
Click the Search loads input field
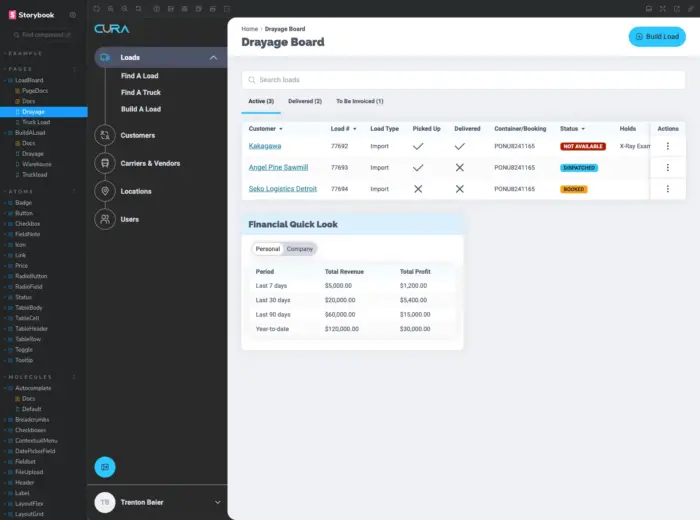click(x=463, y=80)
